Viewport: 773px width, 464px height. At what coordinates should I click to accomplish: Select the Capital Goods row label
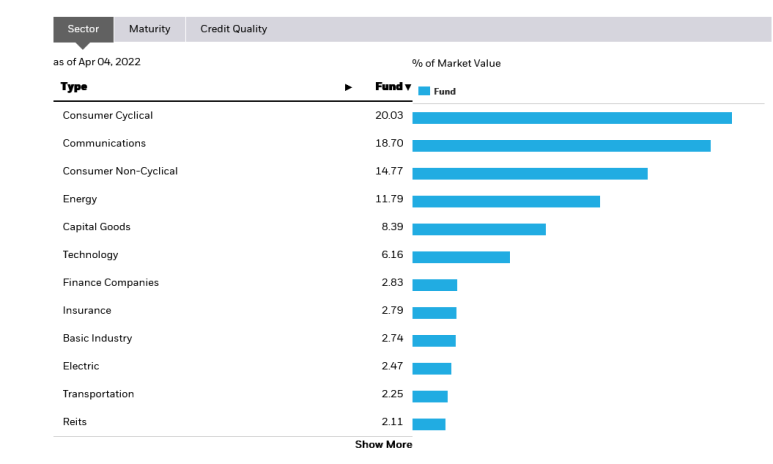(97, 227)
